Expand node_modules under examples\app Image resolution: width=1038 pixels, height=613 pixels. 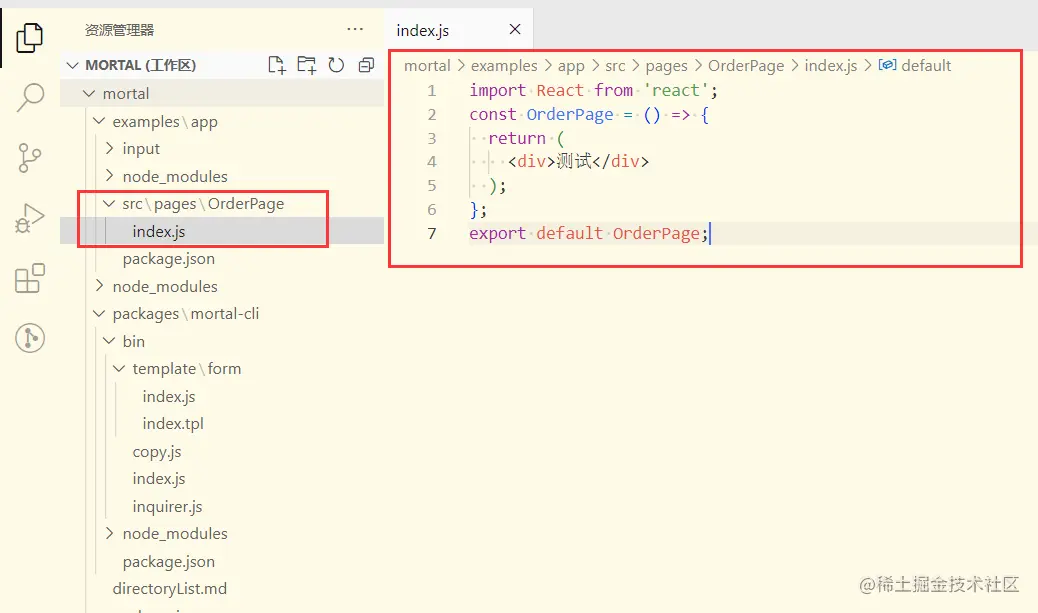[x=109, y=176]
